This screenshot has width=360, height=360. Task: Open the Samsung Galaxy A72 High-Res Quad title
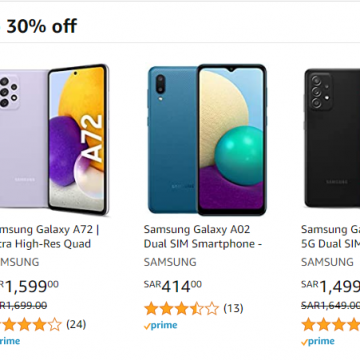click(x=49, y=237)
